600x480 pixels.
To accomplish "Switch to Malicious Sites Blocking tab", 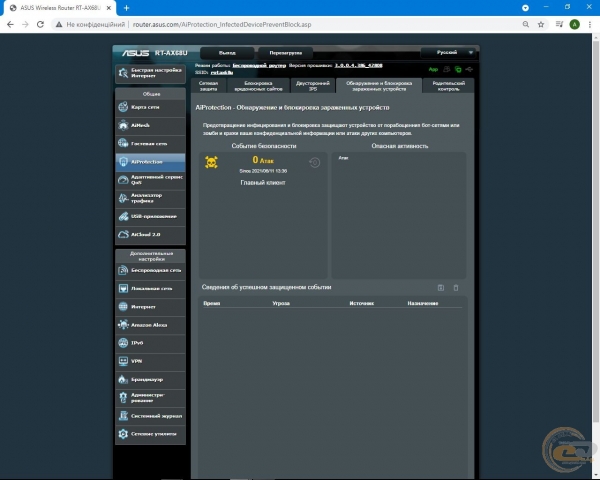I will point(258,86).
